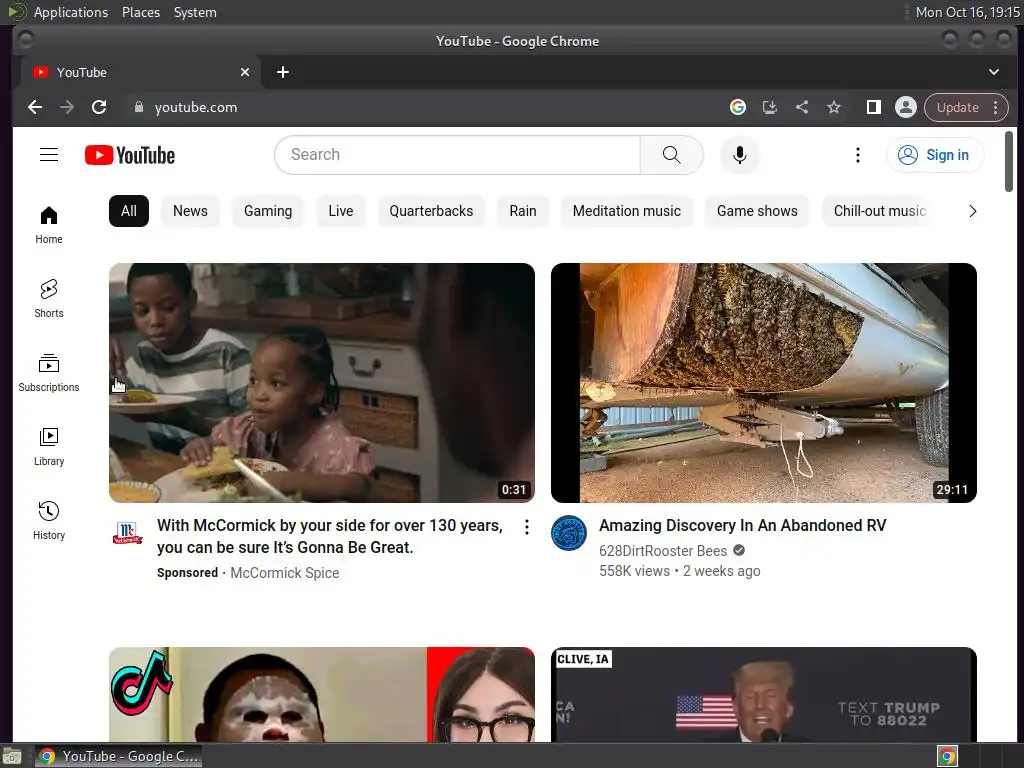The width and height of the screenshot is (1024, 768).
Task: Select the Gaming filter chip
Action: click(x=268, y=211)
